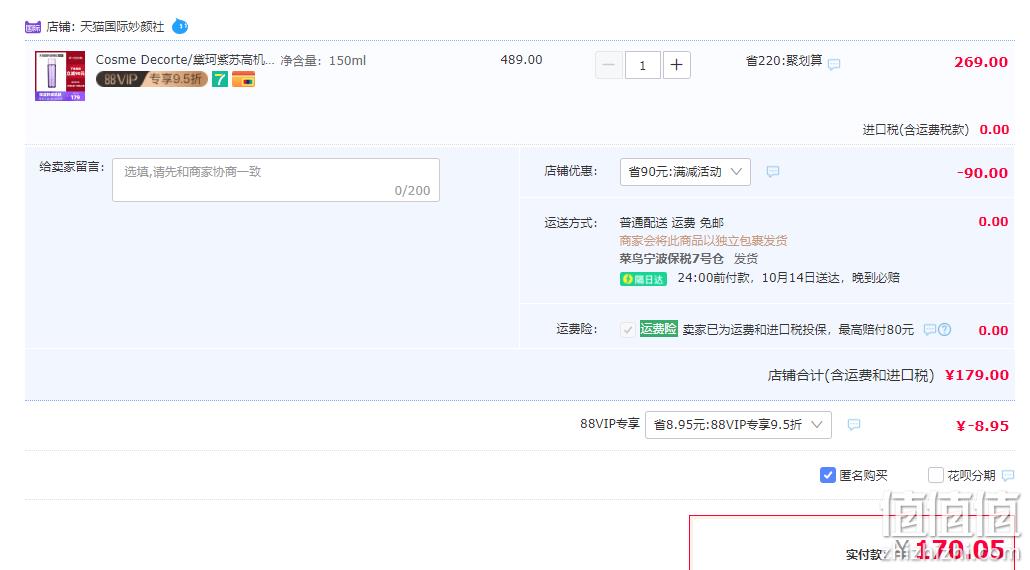1030x570 pixels.
Task: Click the 普通配送 运费 免邮 shipping text
Action: 671,223
